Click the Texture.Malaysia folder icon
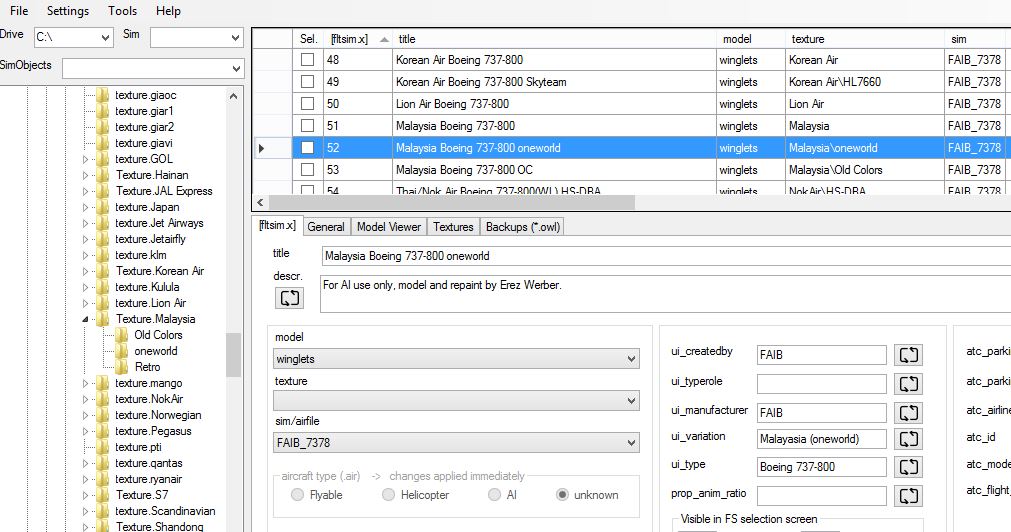This screenshot has height=532, width=1011. [103, 319]
